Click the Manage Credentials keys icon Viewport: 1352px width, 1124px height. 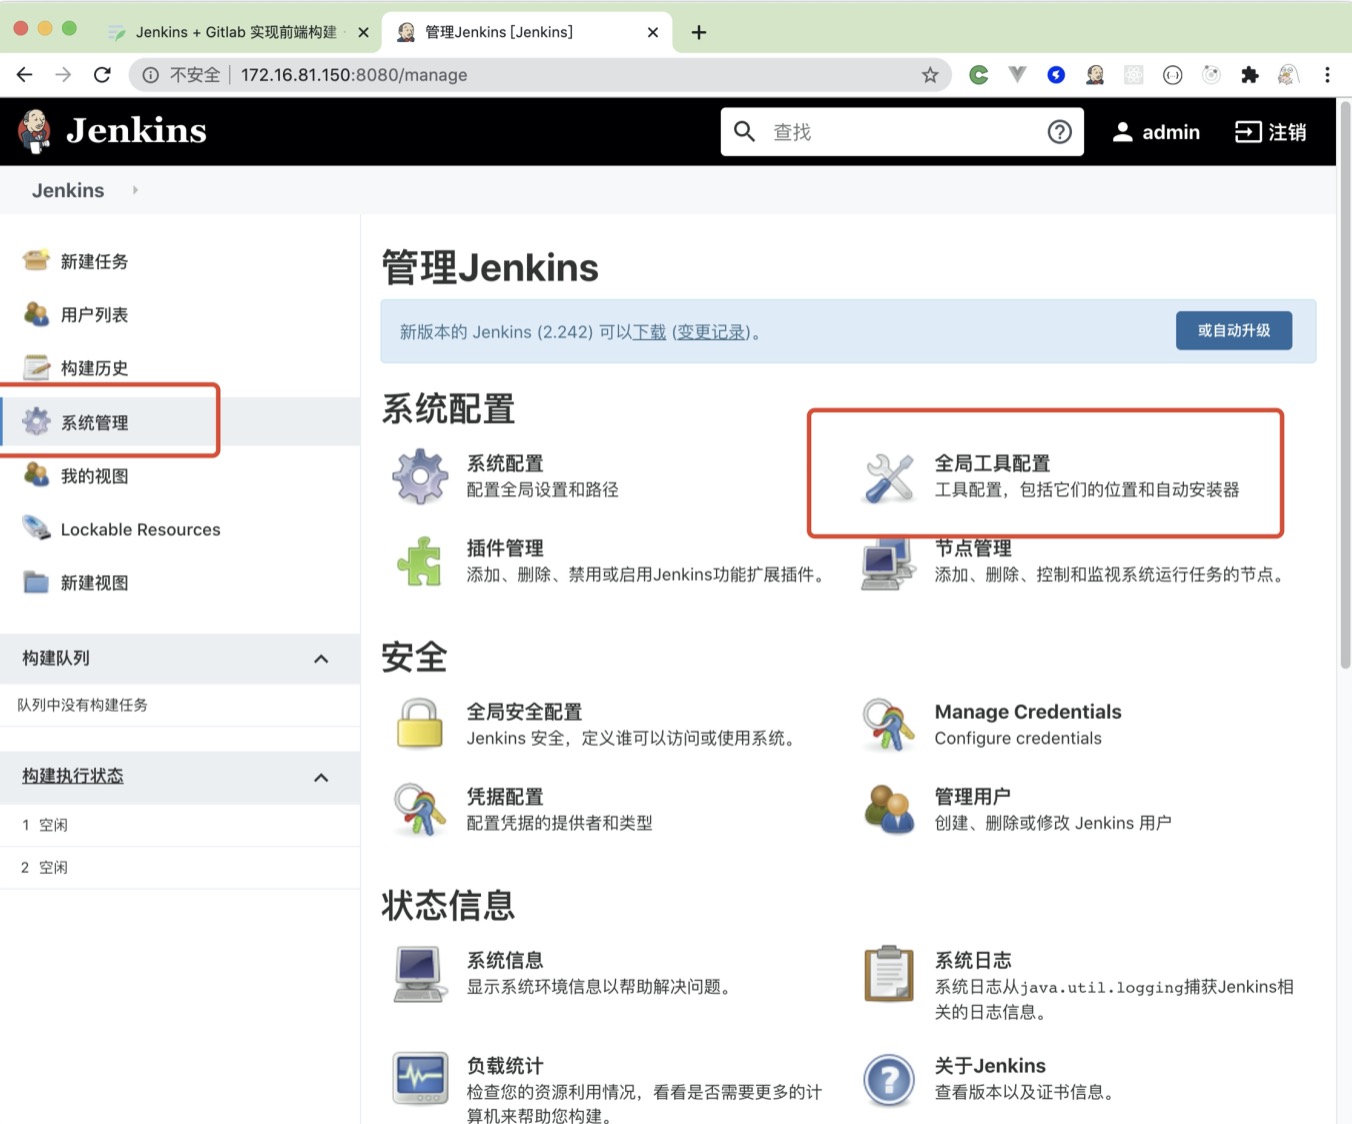pos(888,724)
